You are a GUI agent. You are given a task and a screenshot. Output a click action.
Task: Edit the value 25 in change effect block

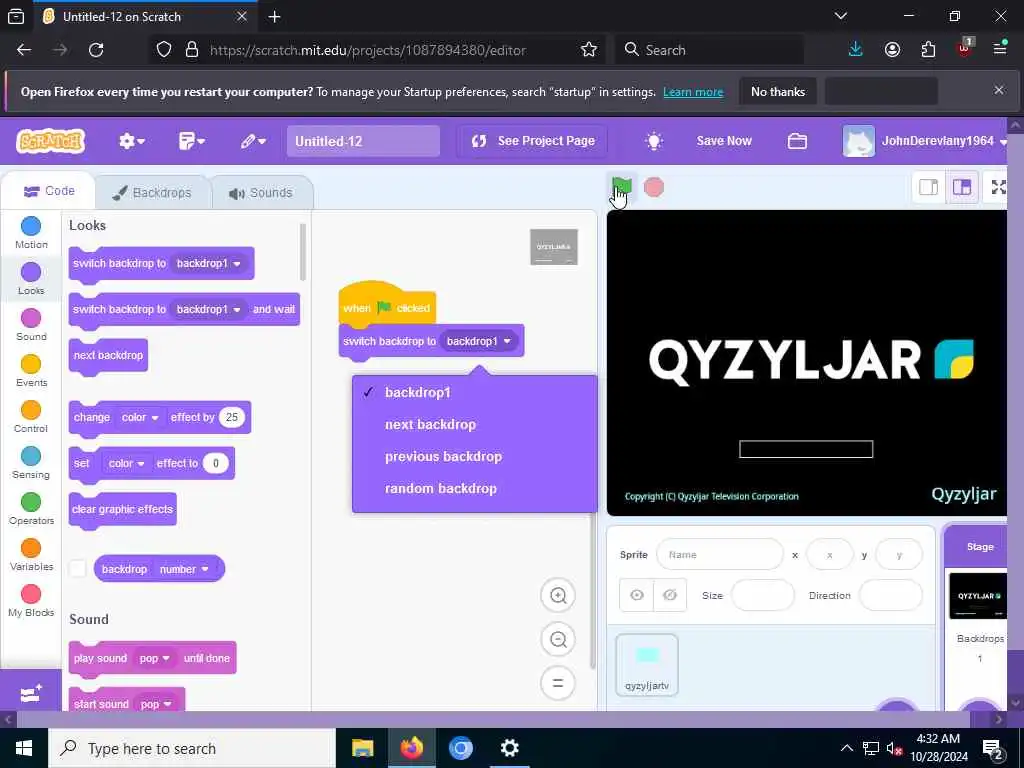coord(232,417)
